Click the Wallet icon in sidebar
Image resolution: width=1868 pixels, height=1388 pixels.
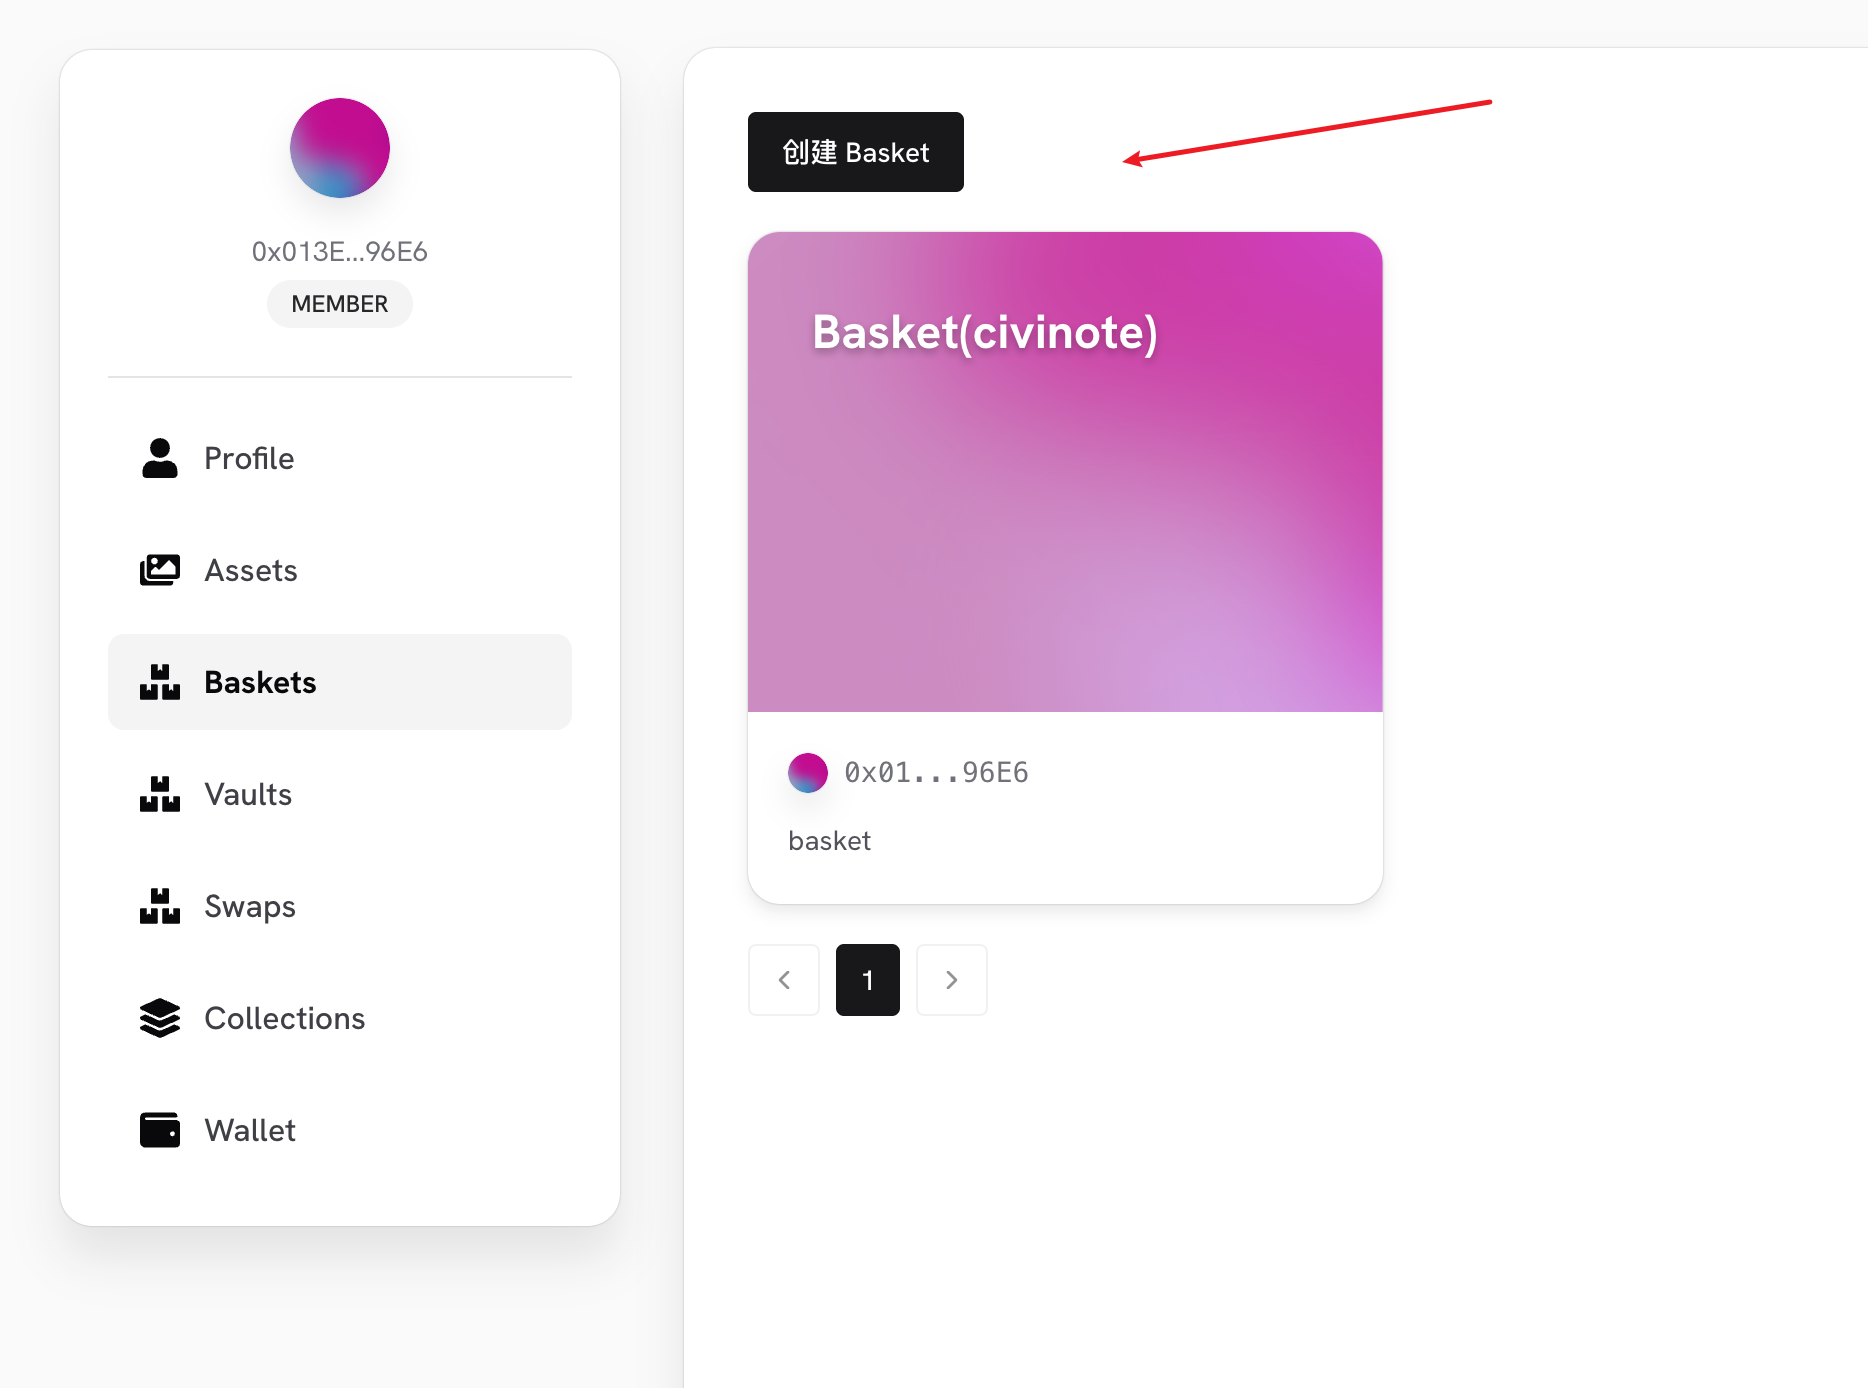pyautogui.click(x=160, y=1130)
